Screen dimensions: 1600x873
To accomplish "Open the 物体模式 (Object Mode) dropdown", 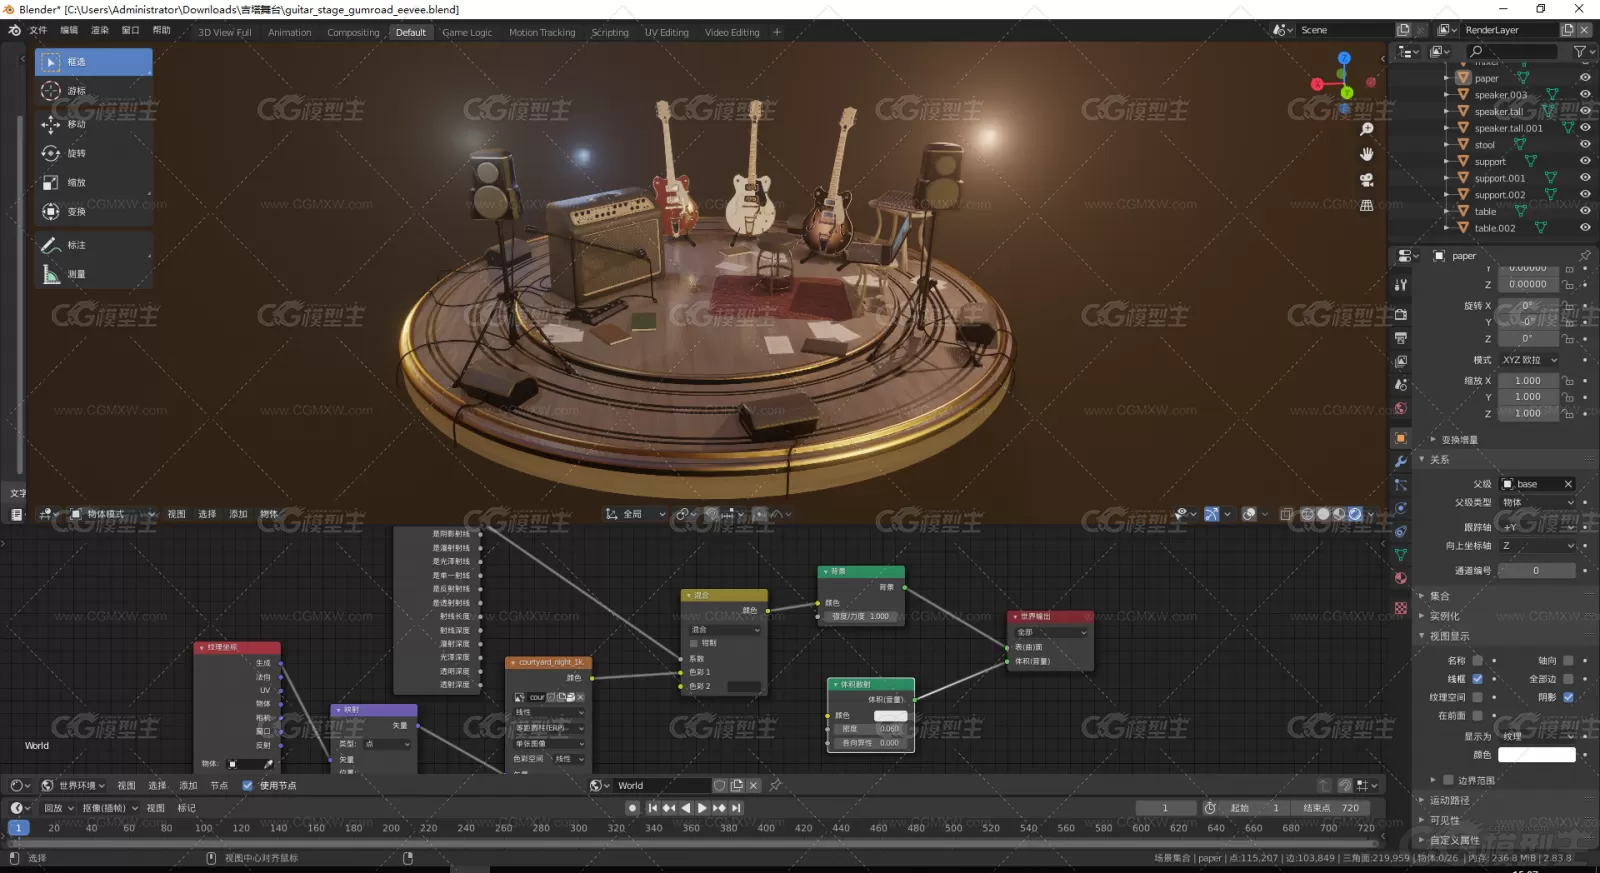I will point(112,514).
